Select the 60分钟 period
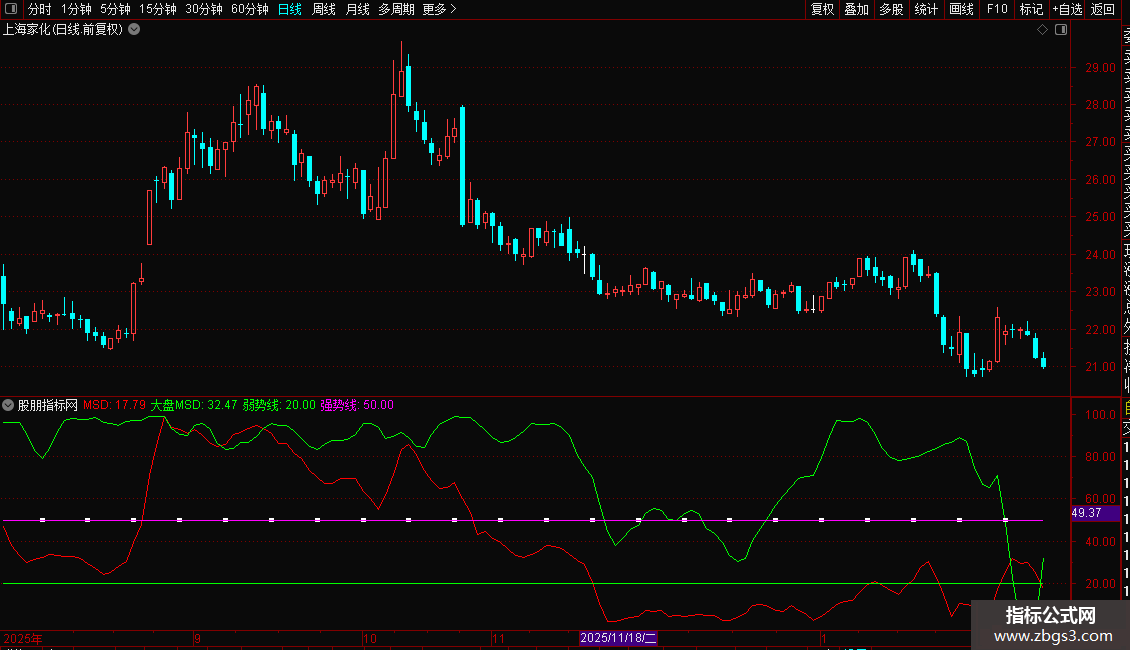Image resolution: width=1130 pixels, height=650 pixels. [x=249, y=9]
